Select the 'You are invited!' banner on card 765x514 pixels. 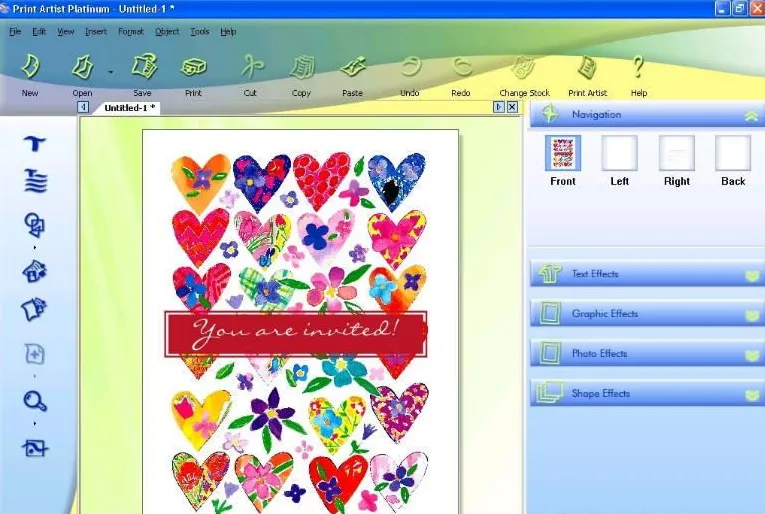point(296,334)
